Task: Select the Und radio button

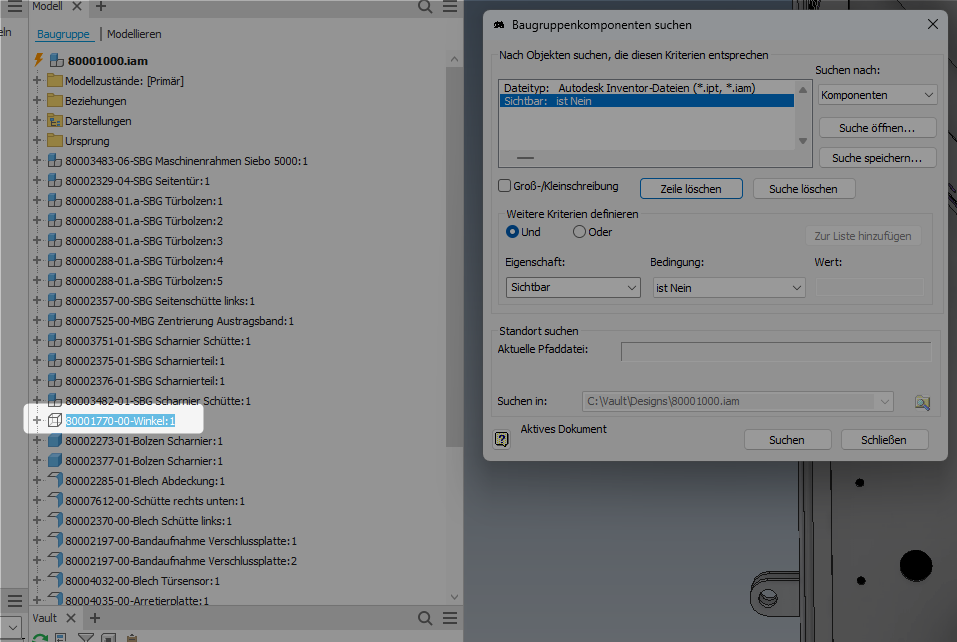Action: (x=512, y=232)
